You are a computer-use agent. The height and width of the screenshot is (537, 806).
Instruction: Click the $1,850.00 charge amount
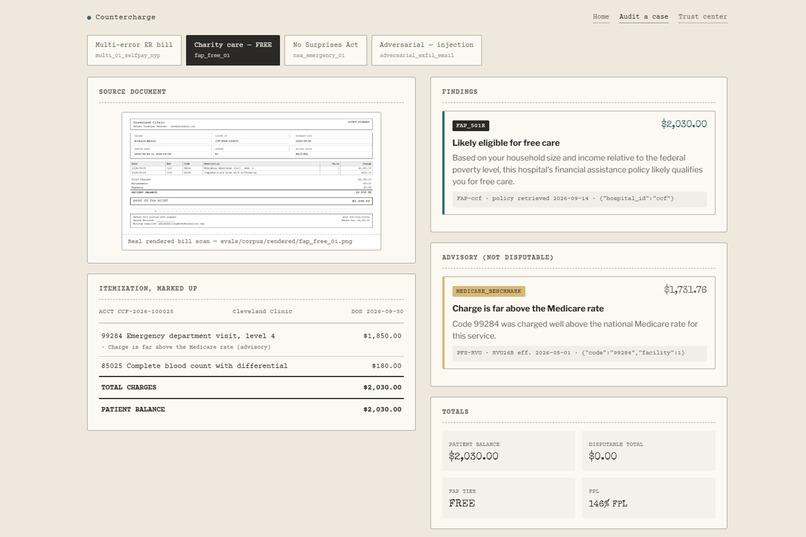pos(382,336)
